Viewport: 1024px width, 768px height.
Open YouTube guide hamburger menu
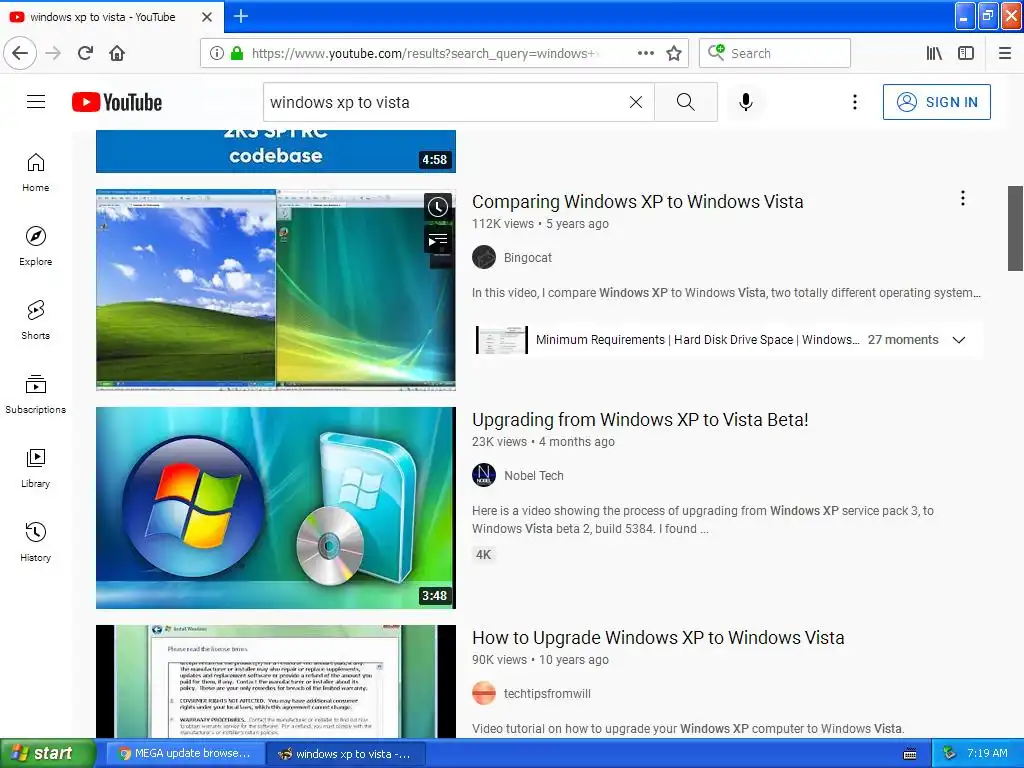(x=36, y=102)
